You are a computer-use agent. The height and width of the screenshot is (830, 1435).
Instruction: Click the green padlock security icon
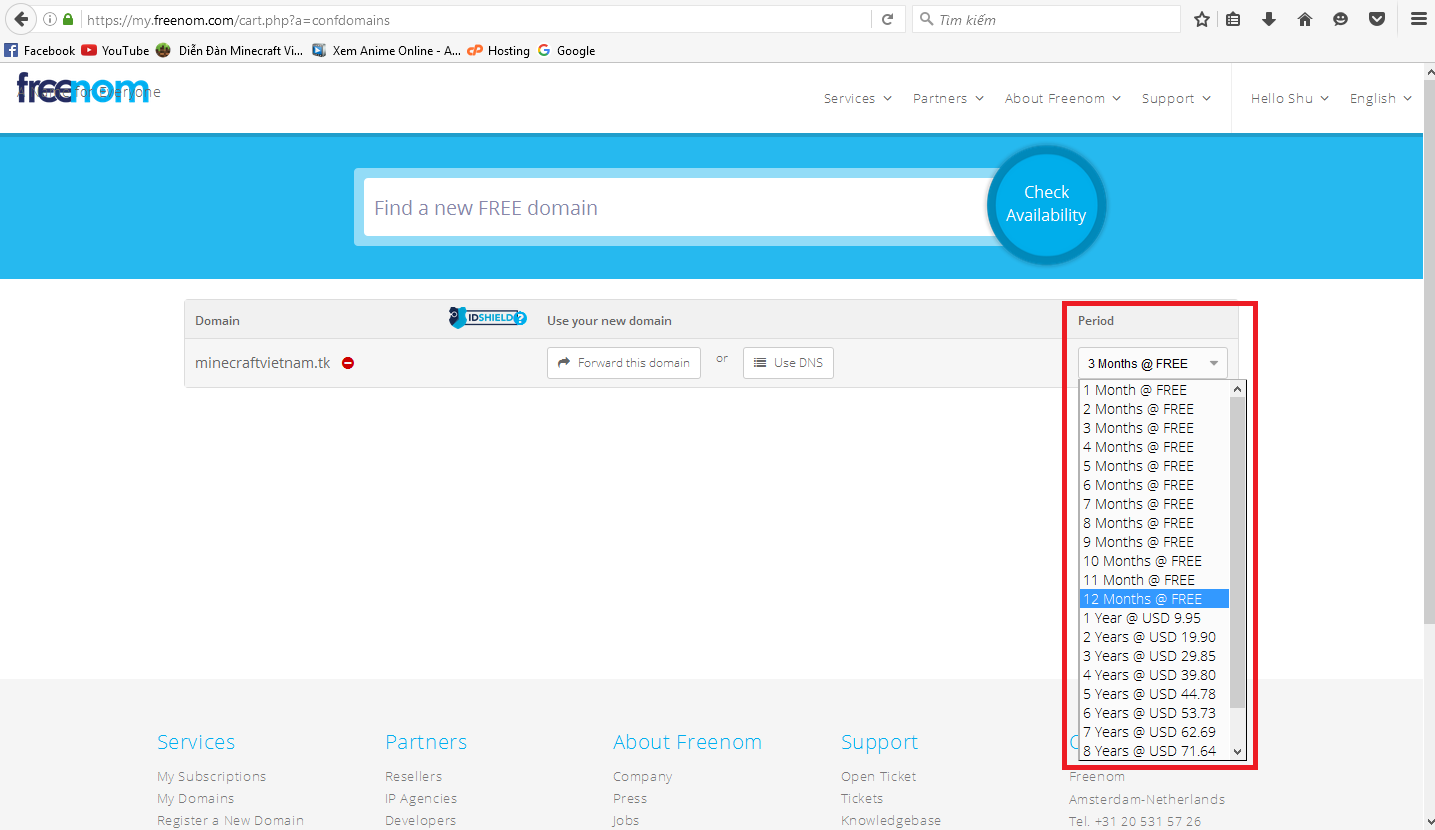click(68, 19)
